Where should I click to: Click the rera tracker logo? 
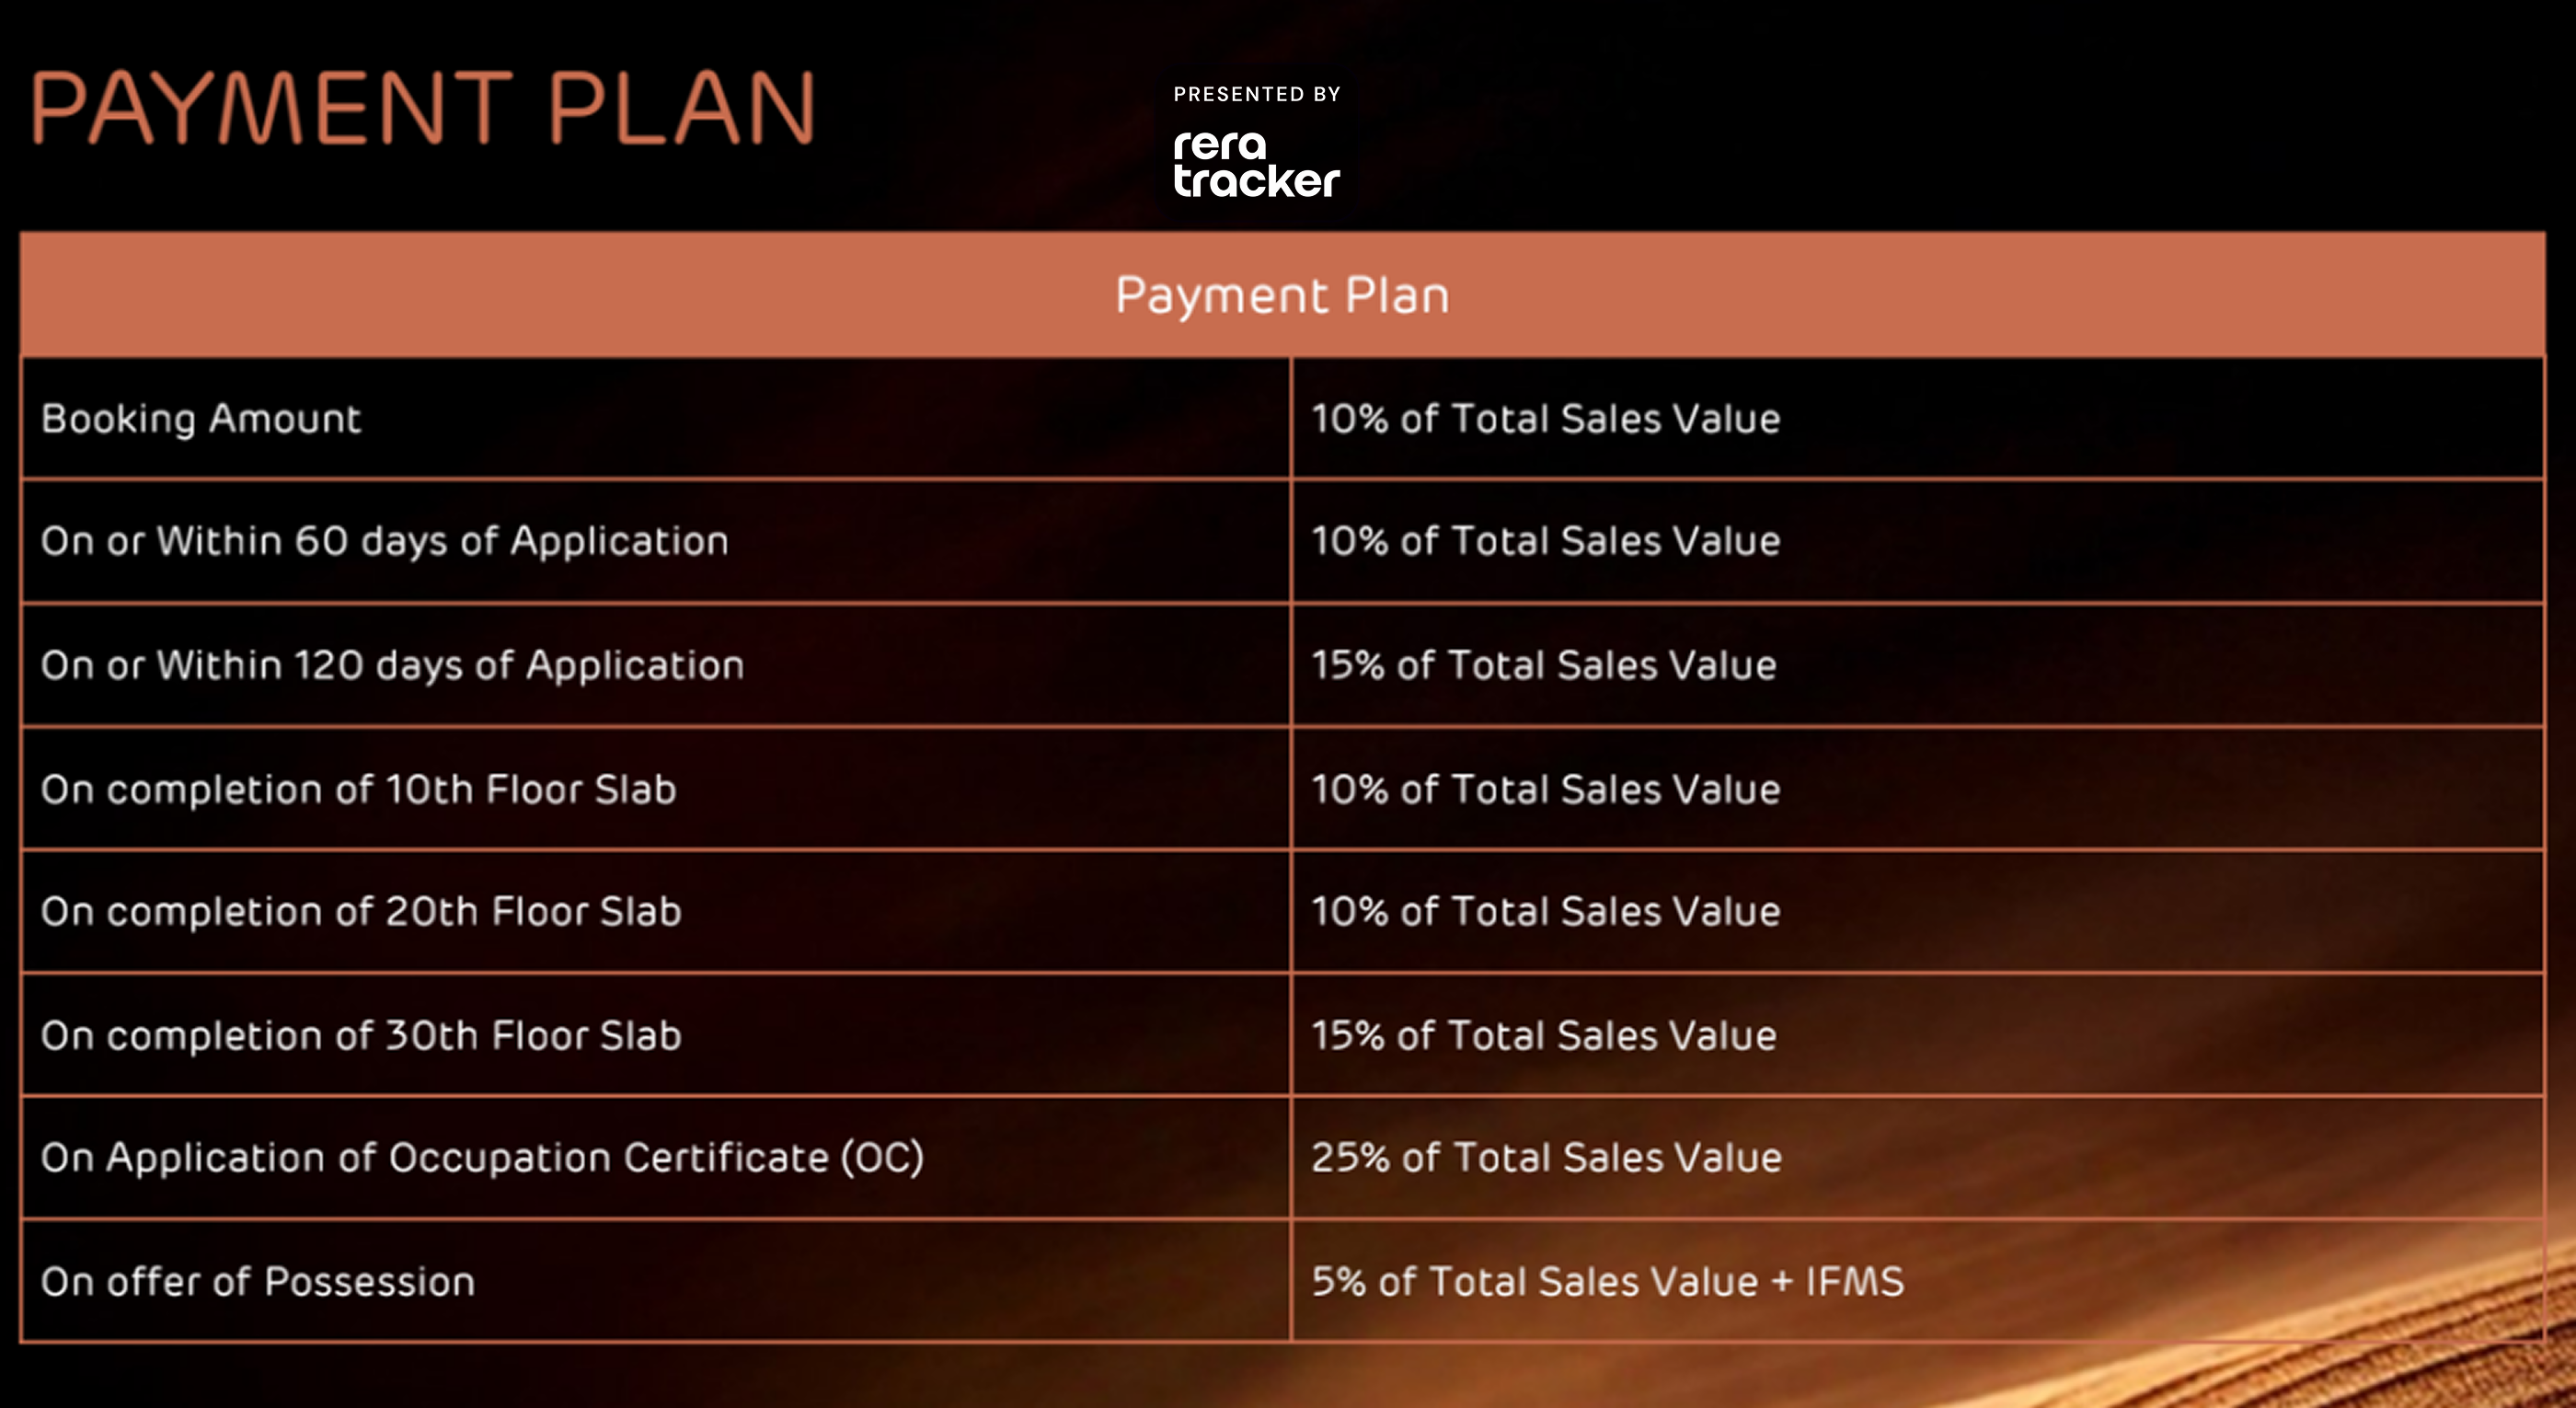(1255, 163)
